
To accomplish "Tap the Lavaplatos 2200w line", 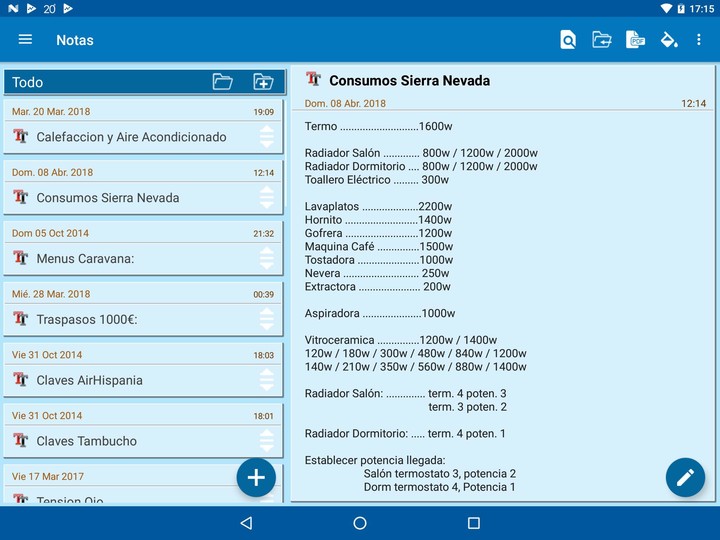I will coord(378,206).
